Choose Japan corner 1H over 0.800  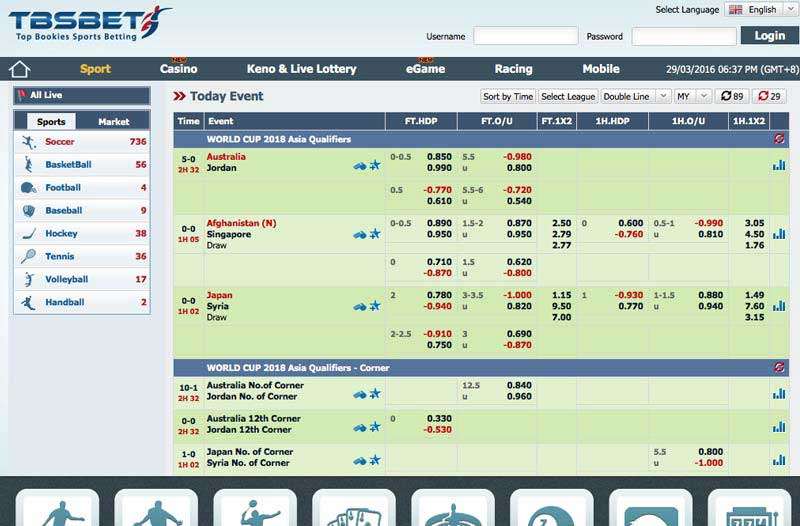click(x=710, y=452)
